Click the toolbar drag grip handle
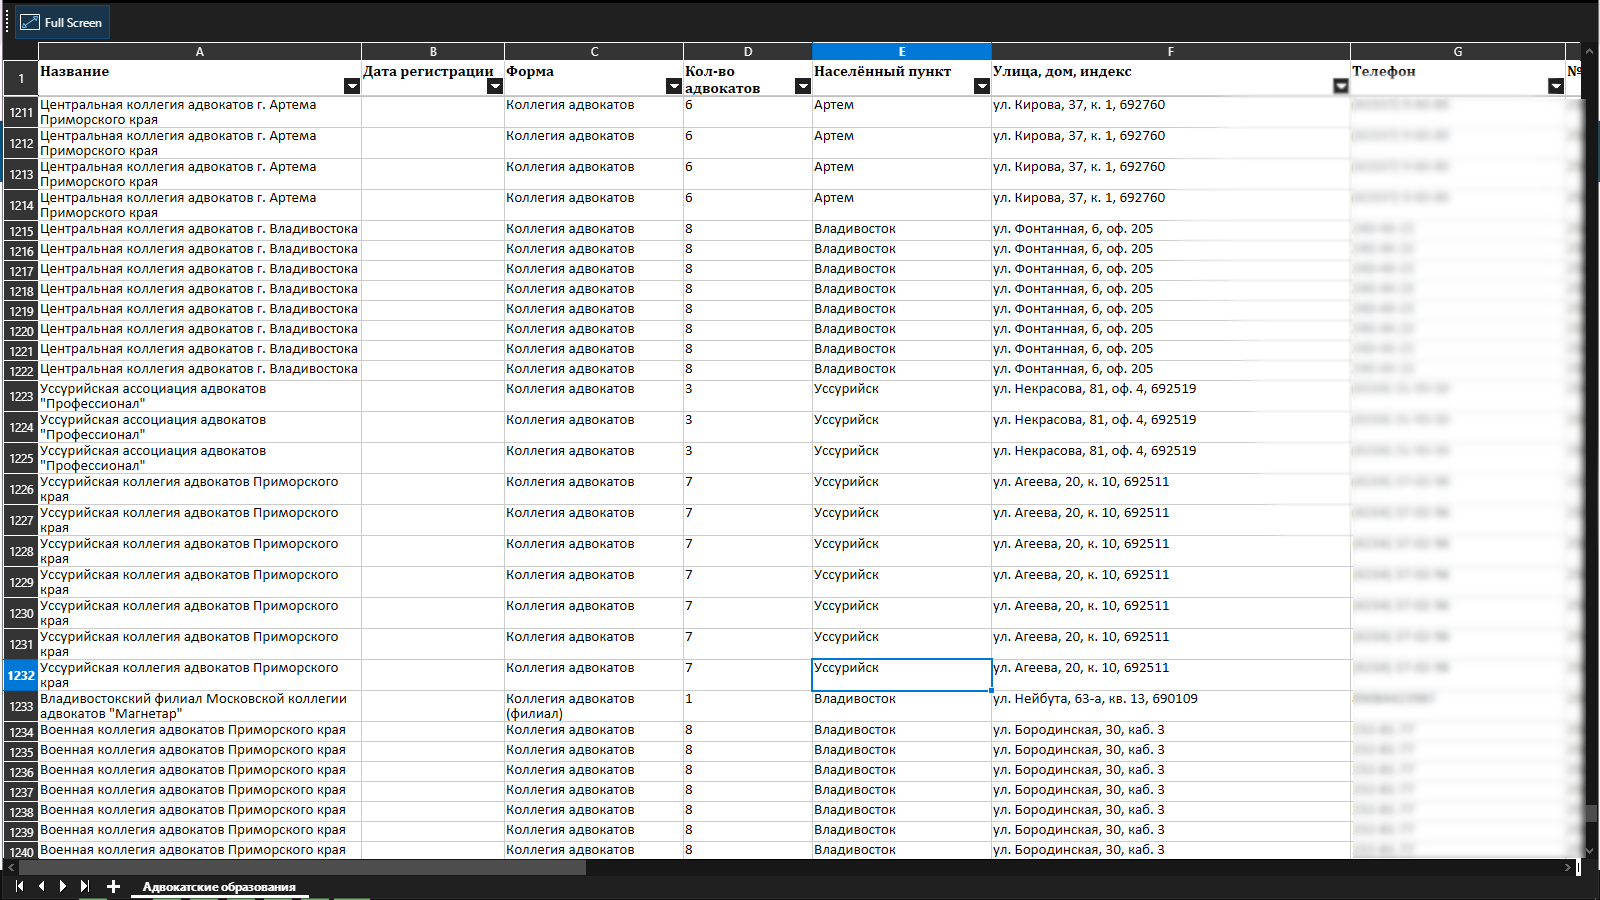Viewport: 1600px width, 900px height. click(7, 22)
